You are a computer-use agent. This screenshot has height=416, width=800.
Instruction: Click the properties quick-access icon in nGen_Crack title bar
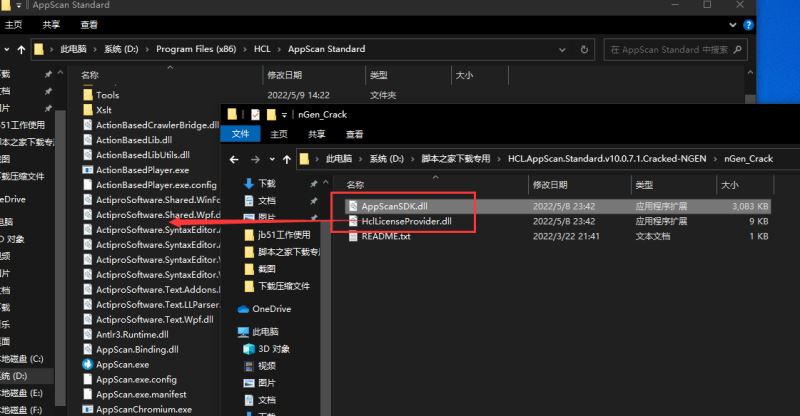(255, 115)
